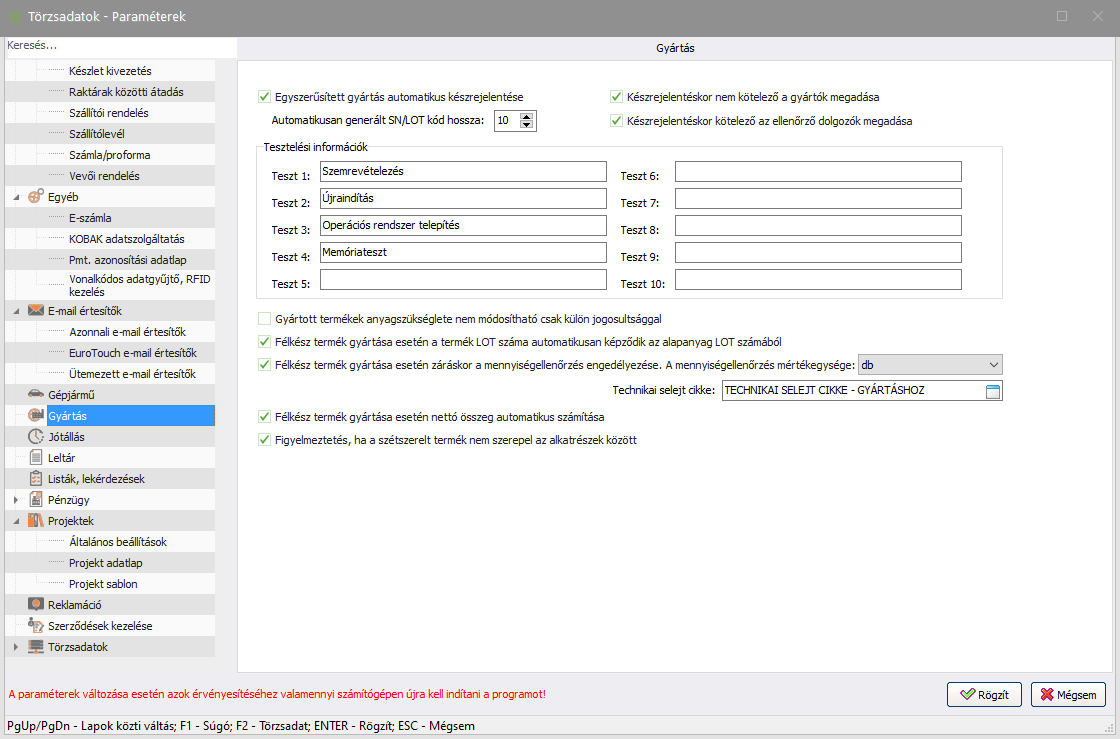This screenshot has height=739, width=1120.
Task: Expand the Pénzügy tree node
Action: pos(16,500)
